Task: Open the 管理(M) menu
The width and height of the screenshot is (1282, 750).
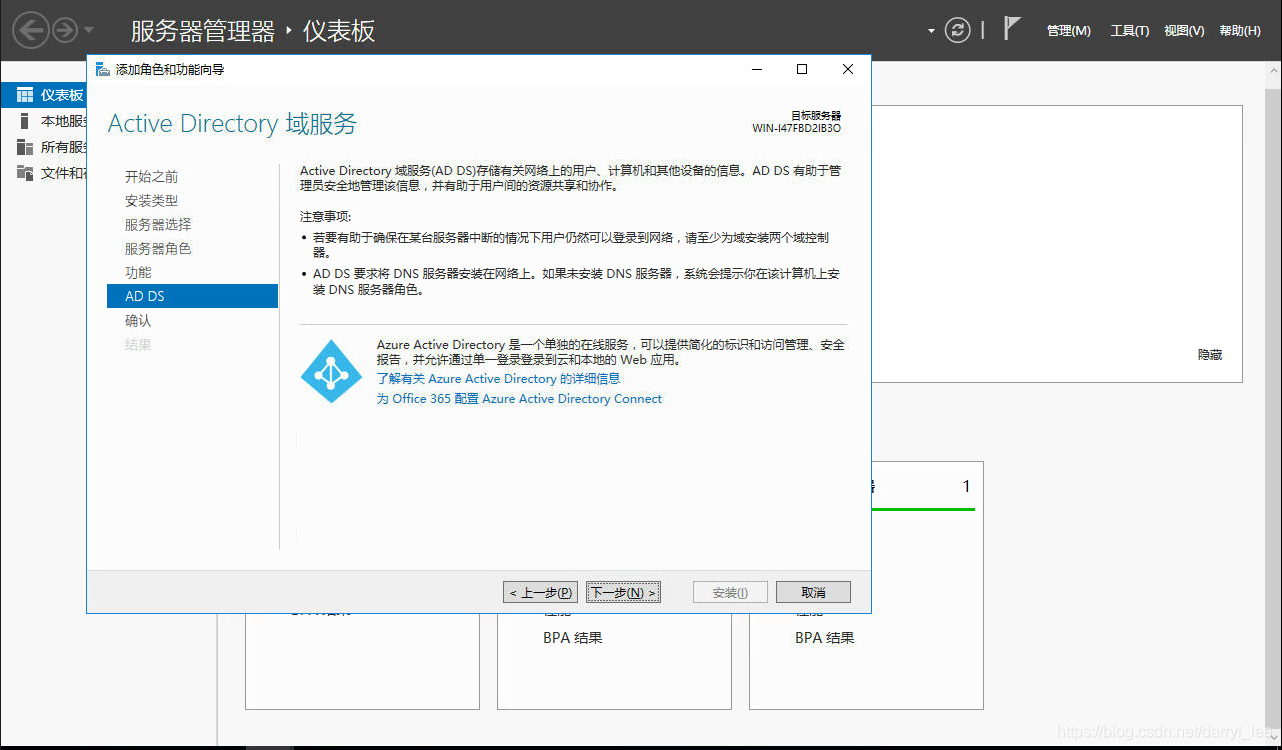Action: click(x=1068, y=31)
